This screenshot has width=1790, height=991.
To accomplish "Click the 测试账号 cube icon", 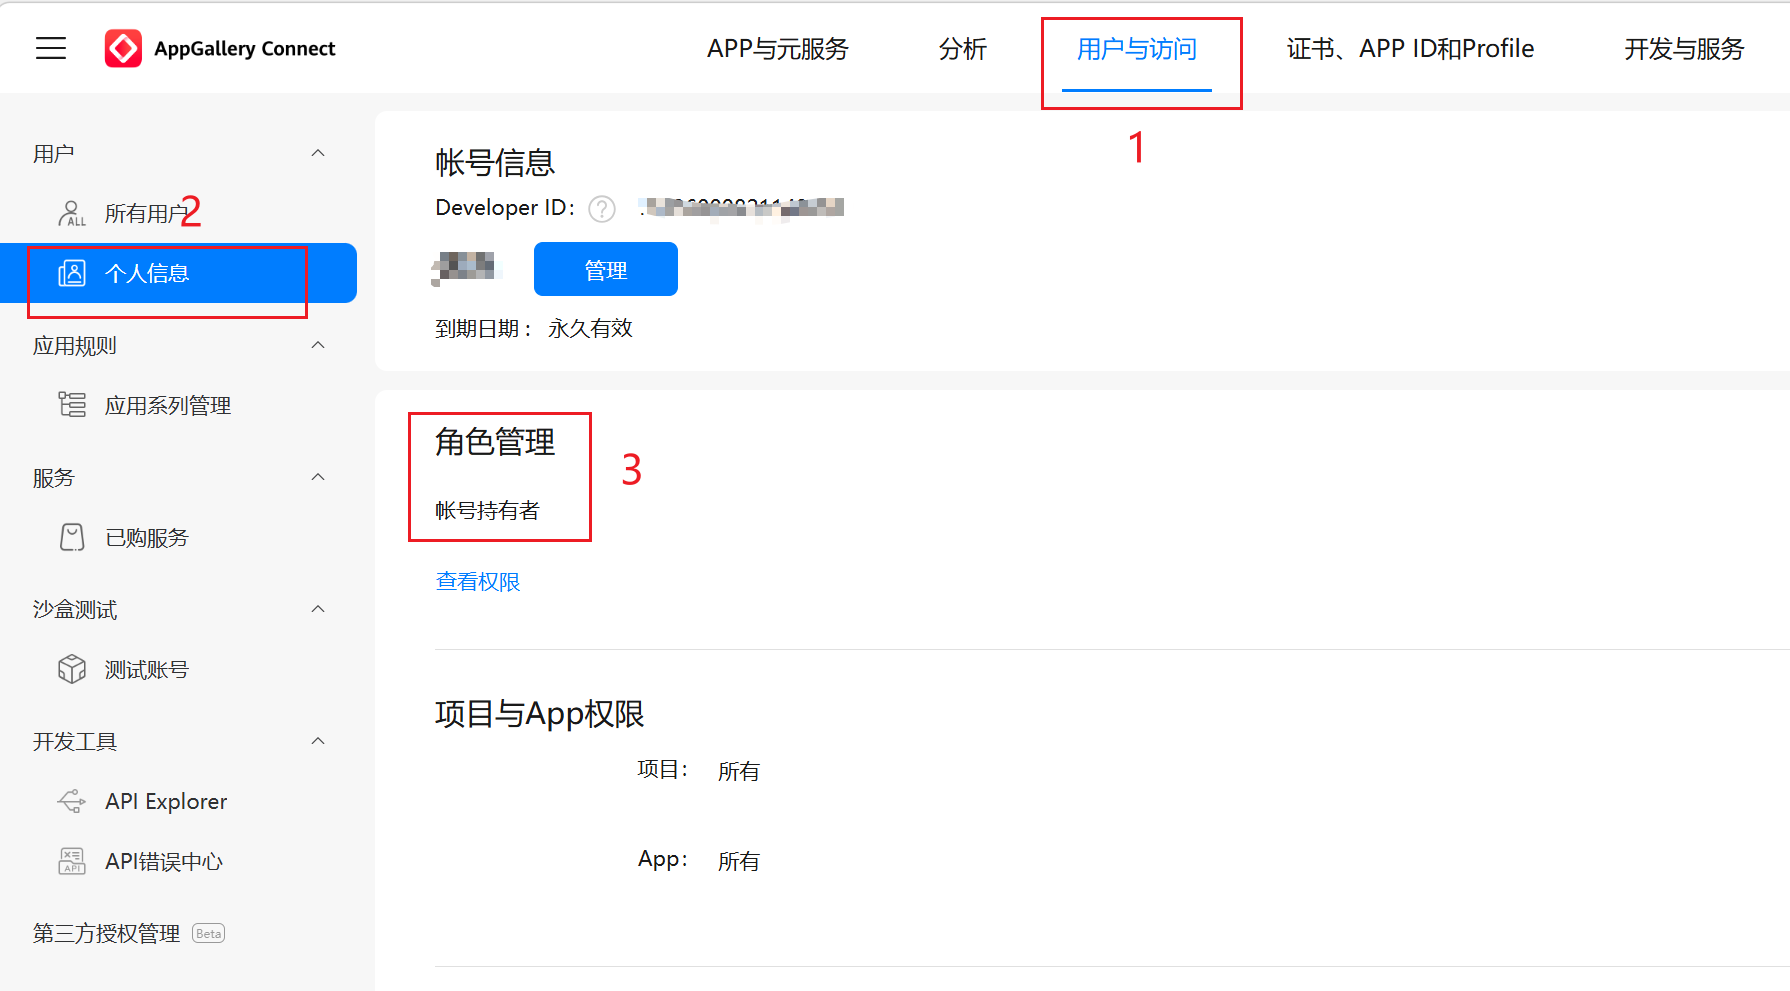I will 72,669.
